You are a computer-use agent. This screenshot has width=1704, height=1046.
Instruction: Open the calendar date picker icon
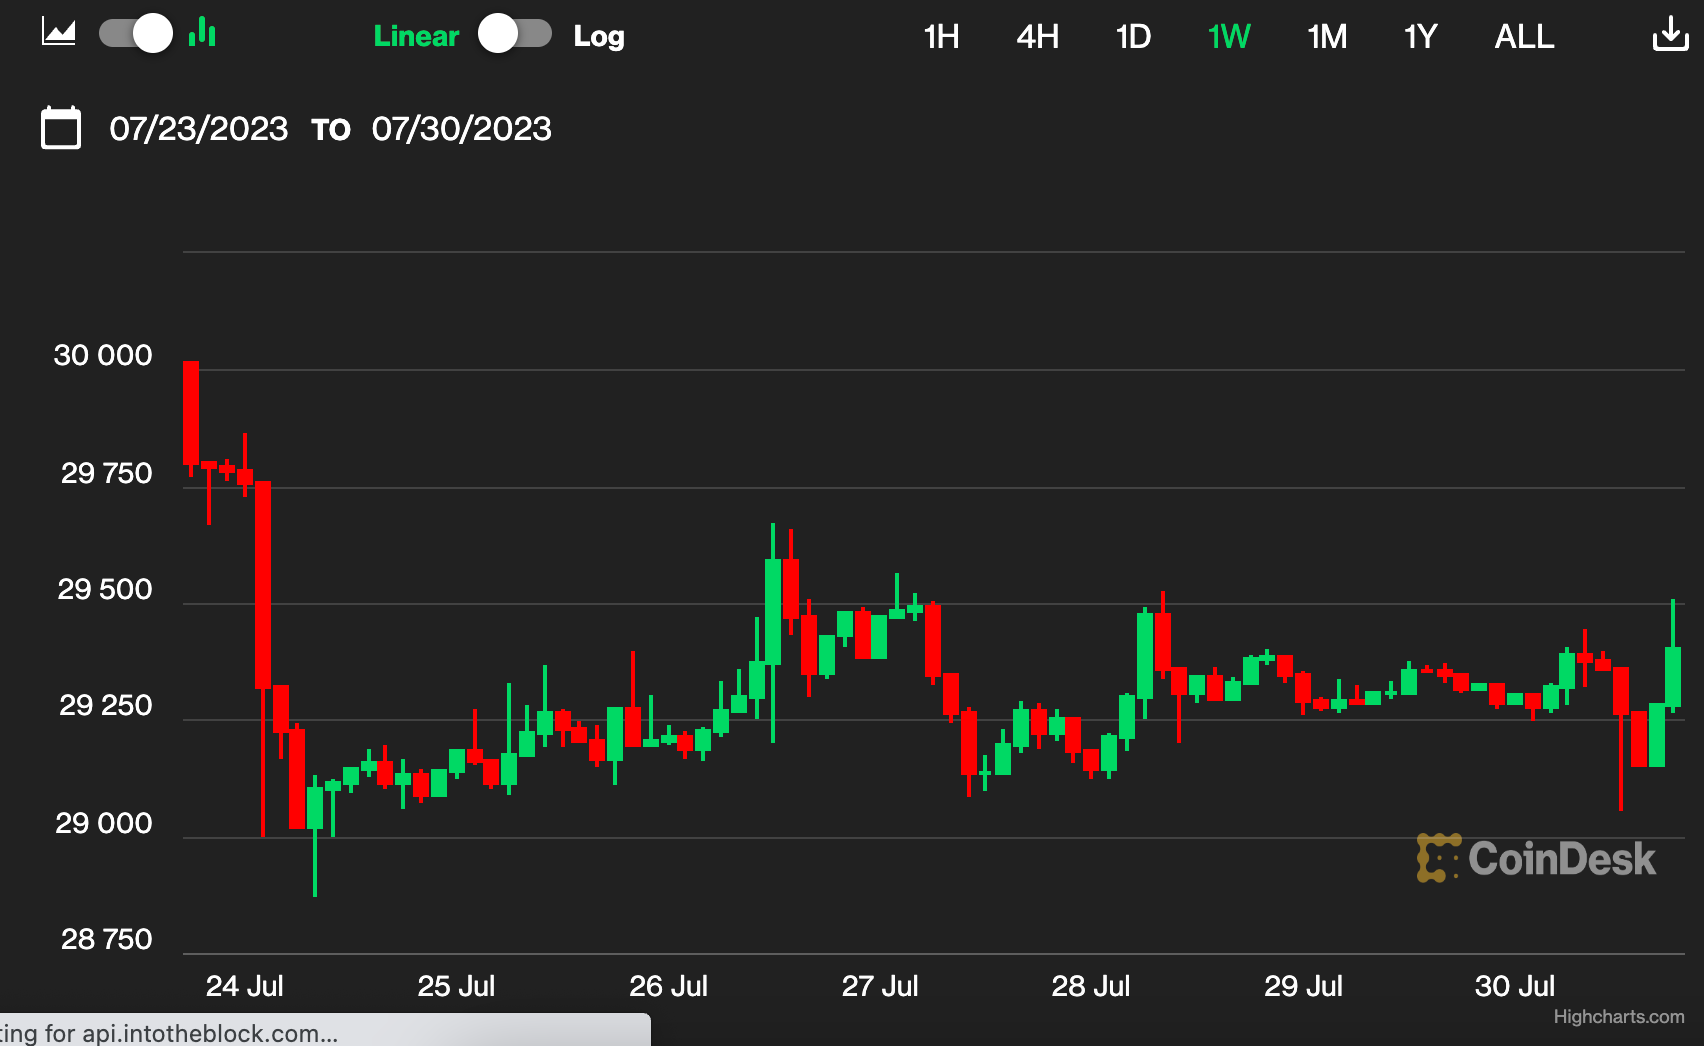coord(61,128)
